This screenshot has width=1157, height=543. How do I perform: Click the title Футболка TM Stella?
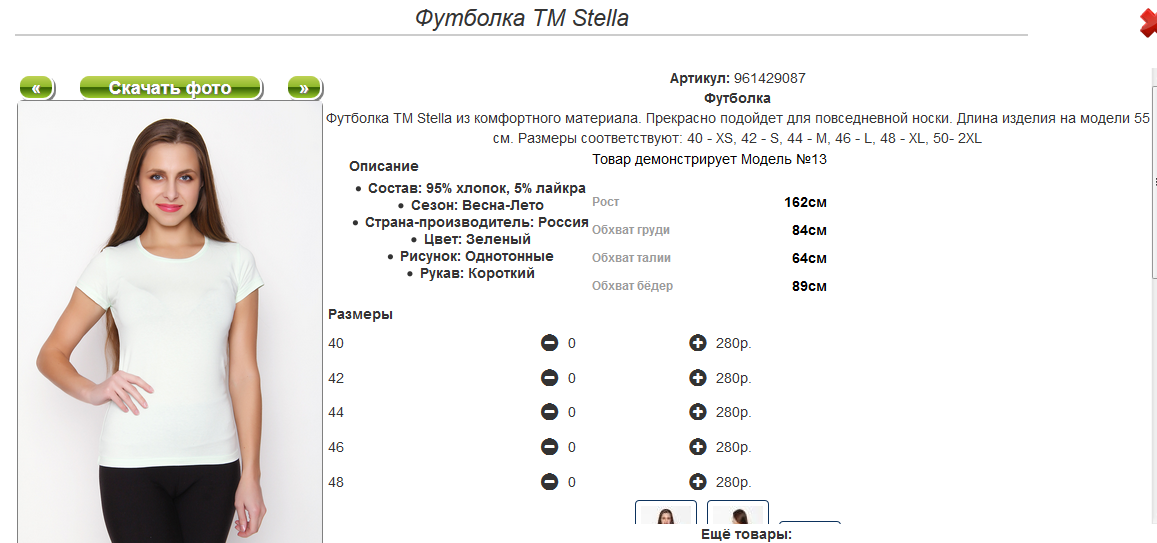tap(522, 18)
